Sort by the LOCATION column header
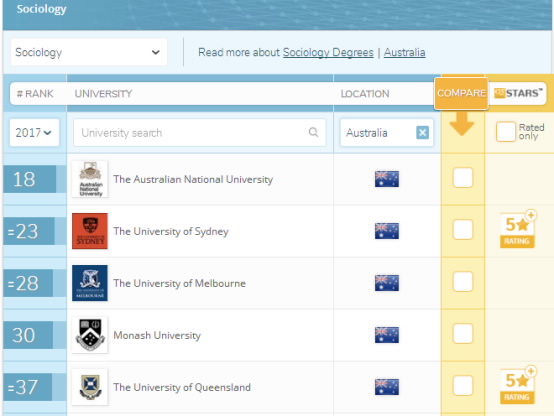Screen dimensions: 554x416 [365, 94]
